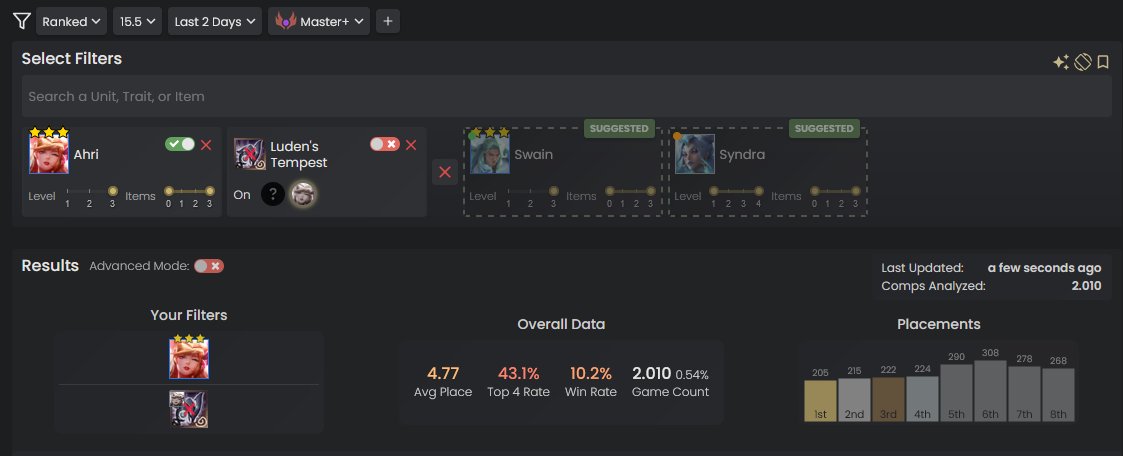The width and height of the screenshot is (1123, 456).
Task: Click the 5th placement bar
Action: tap(956, 392)
